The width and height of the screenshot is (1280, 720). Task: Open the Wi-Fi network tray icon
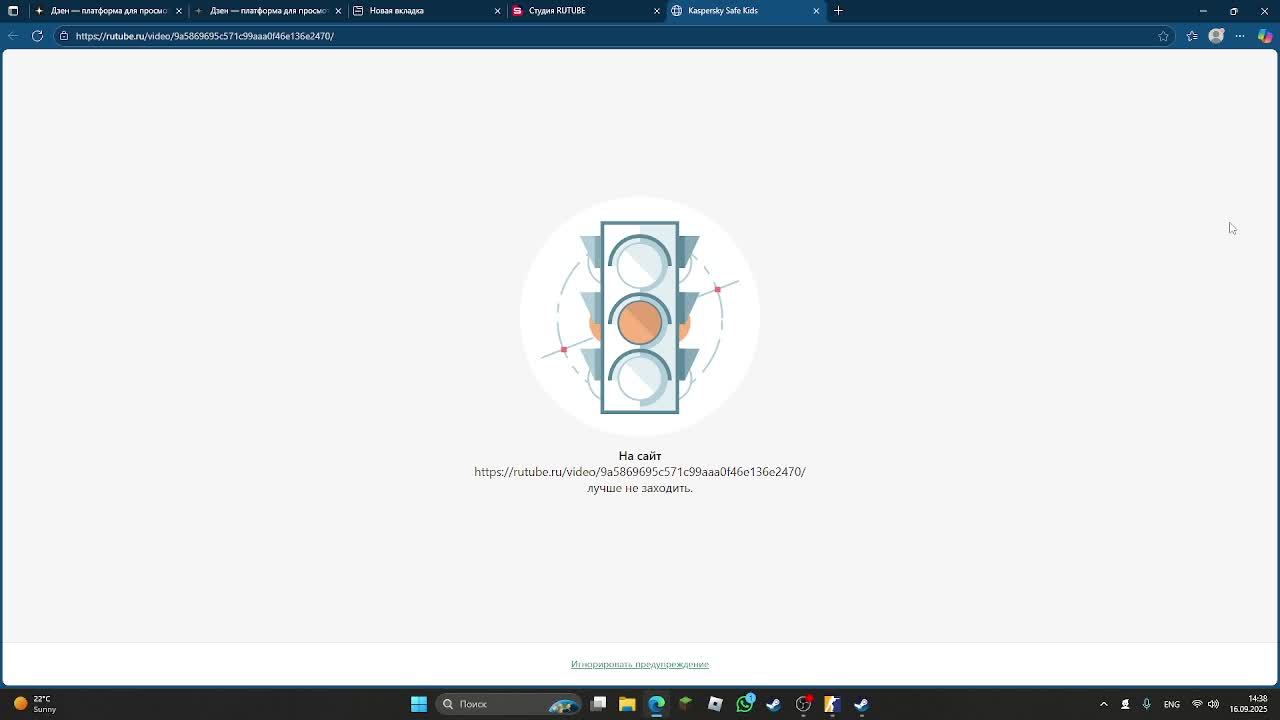pos(1197,704)
